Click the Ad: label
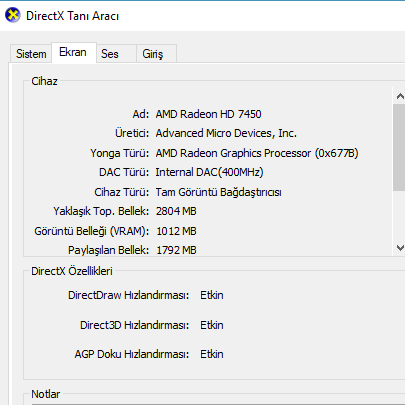The width and height of the screenshot is (405, 405). [x=141, y=114]
